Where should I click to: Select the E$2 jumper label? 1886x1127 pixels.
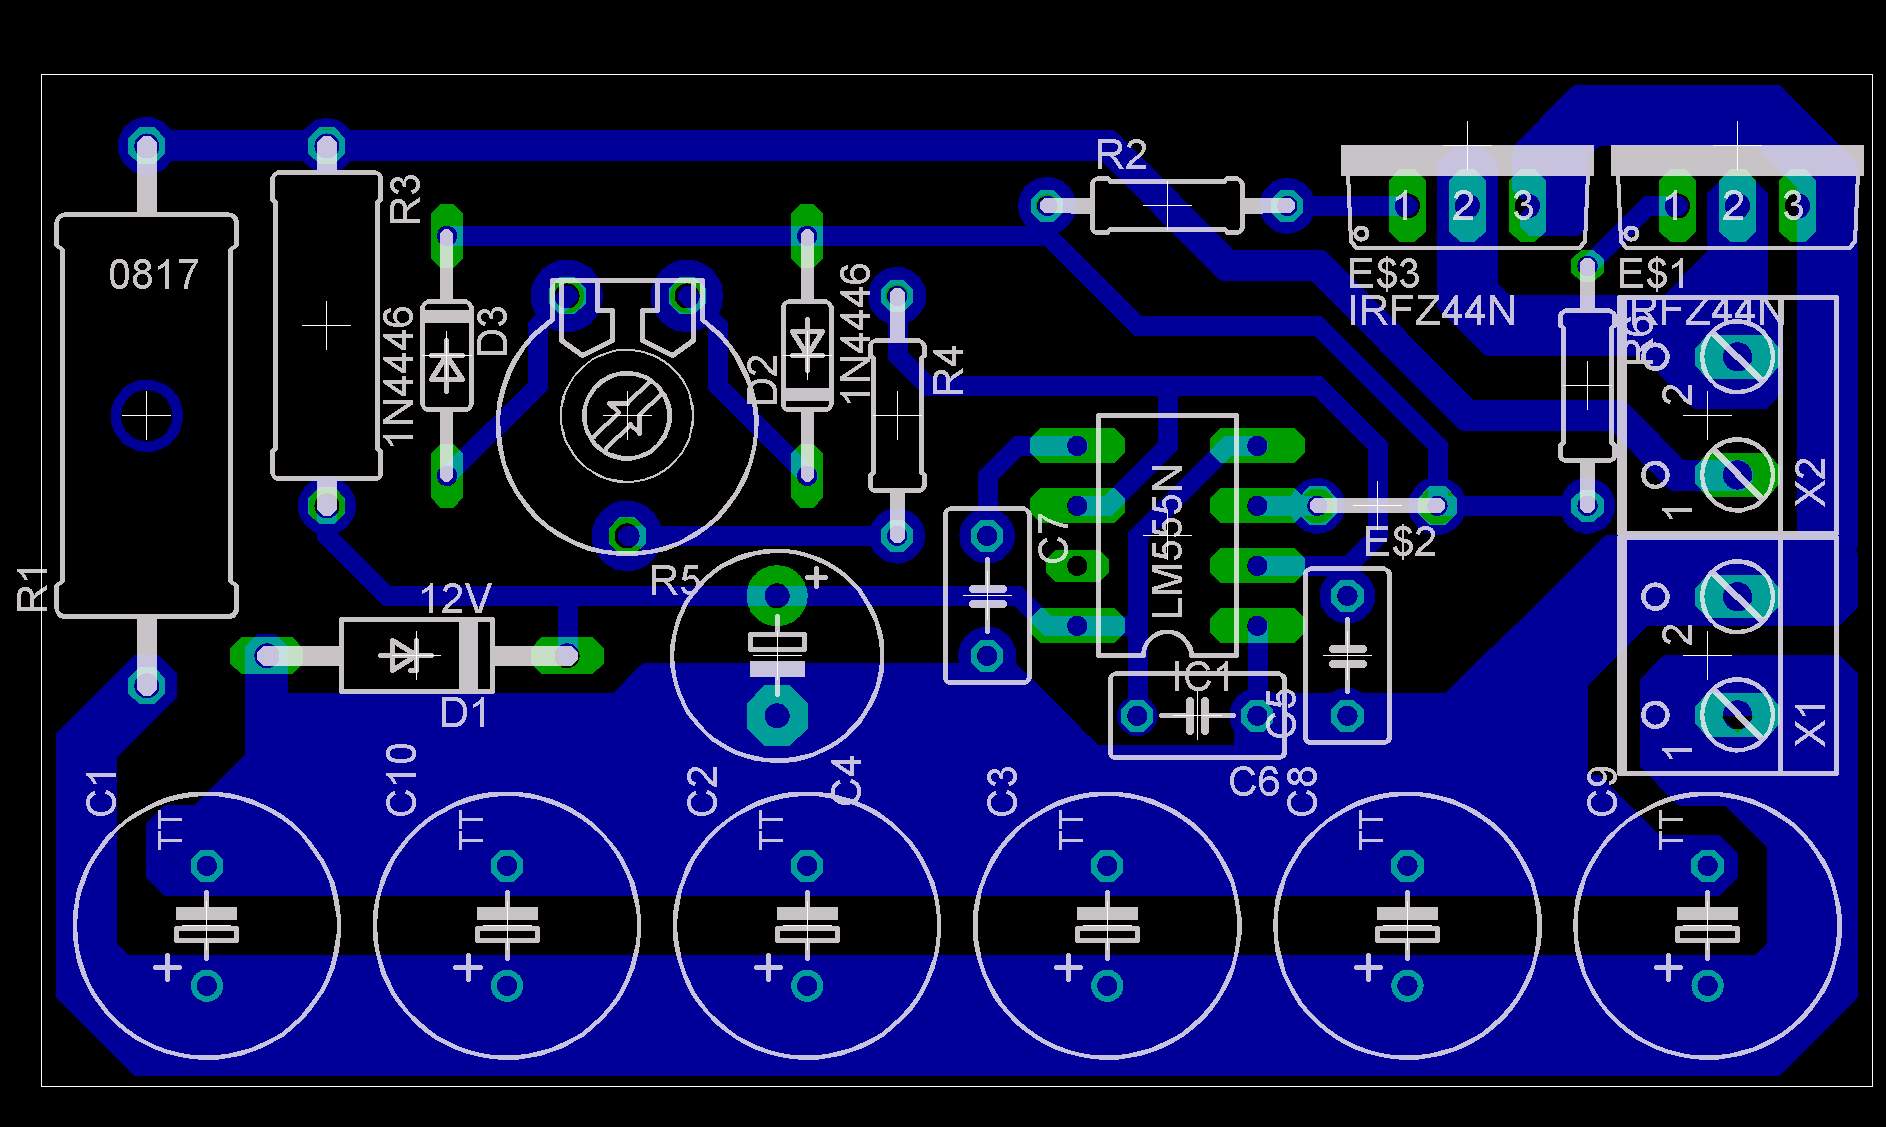coord(1400,542)
